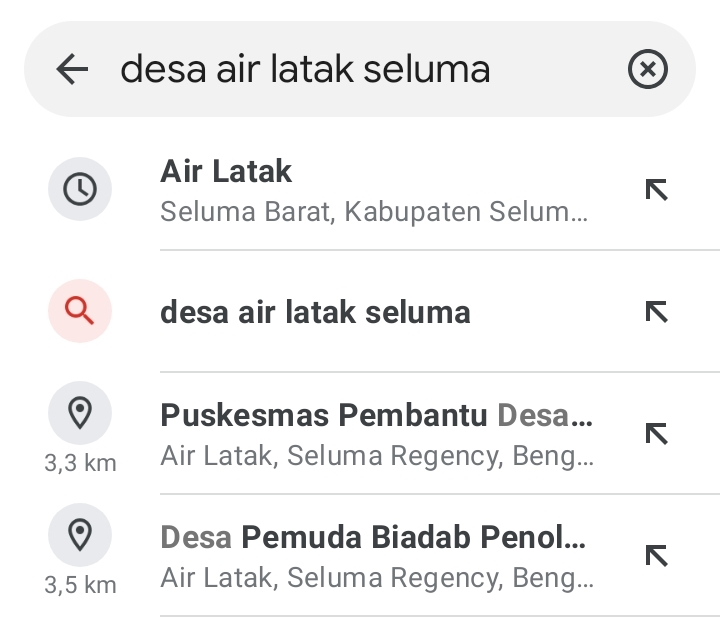Click the clock history icon for Air Latak
The height and width of the screenshot is (620, 720).
[x=80, y=189]
